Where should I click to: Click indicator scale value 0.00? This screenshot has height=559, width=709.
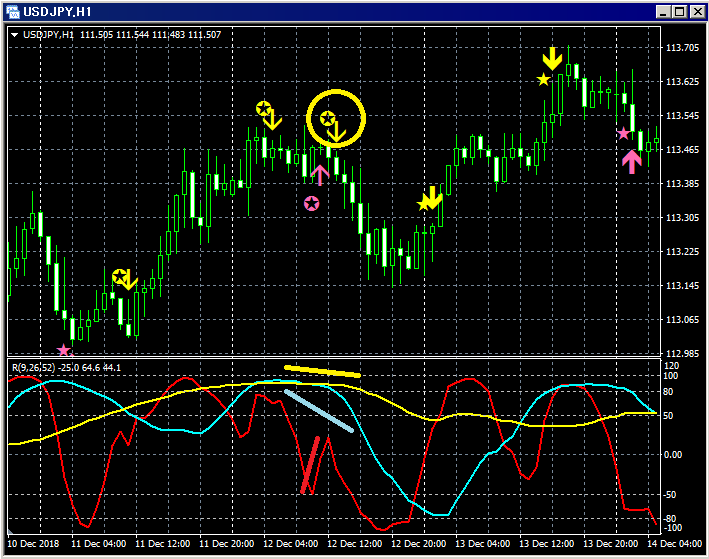click(x=673, y=455)
